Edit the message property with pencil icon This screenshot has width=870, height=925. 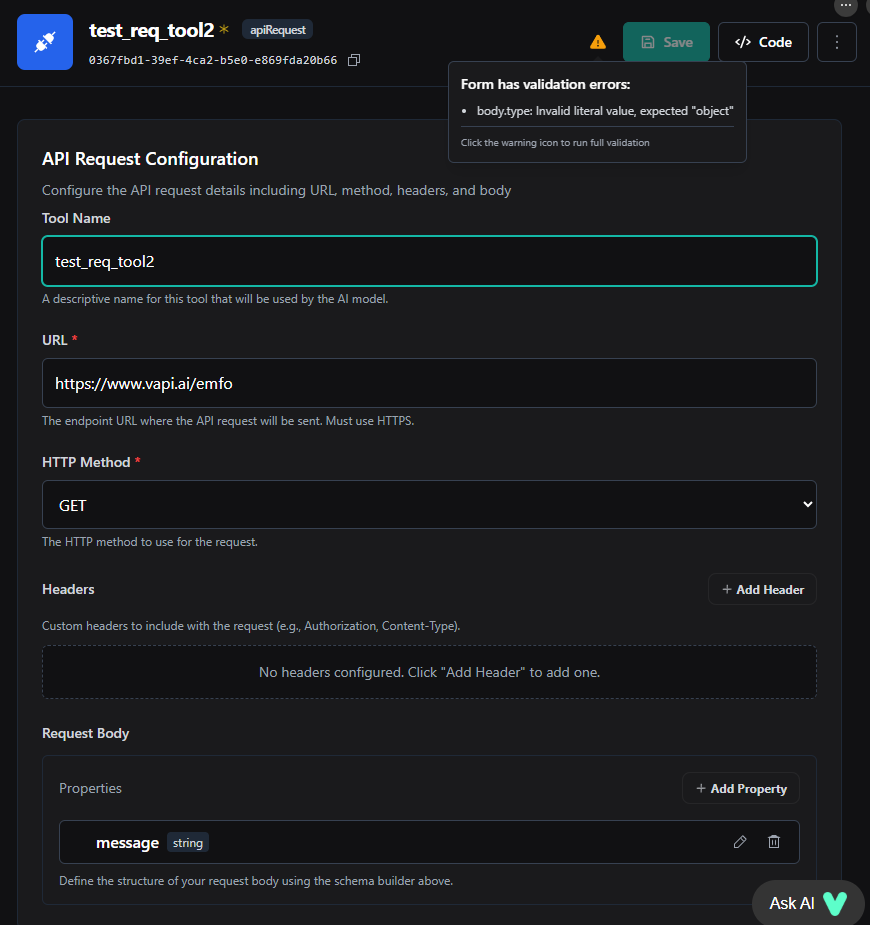pos(740,842)
